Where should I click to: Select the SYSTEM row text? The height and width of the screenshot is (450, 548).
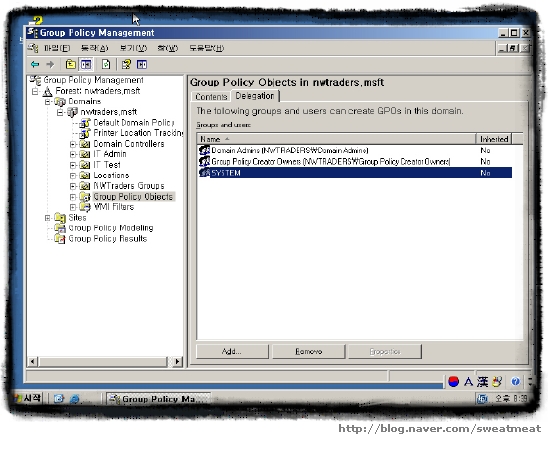[226, 173]
